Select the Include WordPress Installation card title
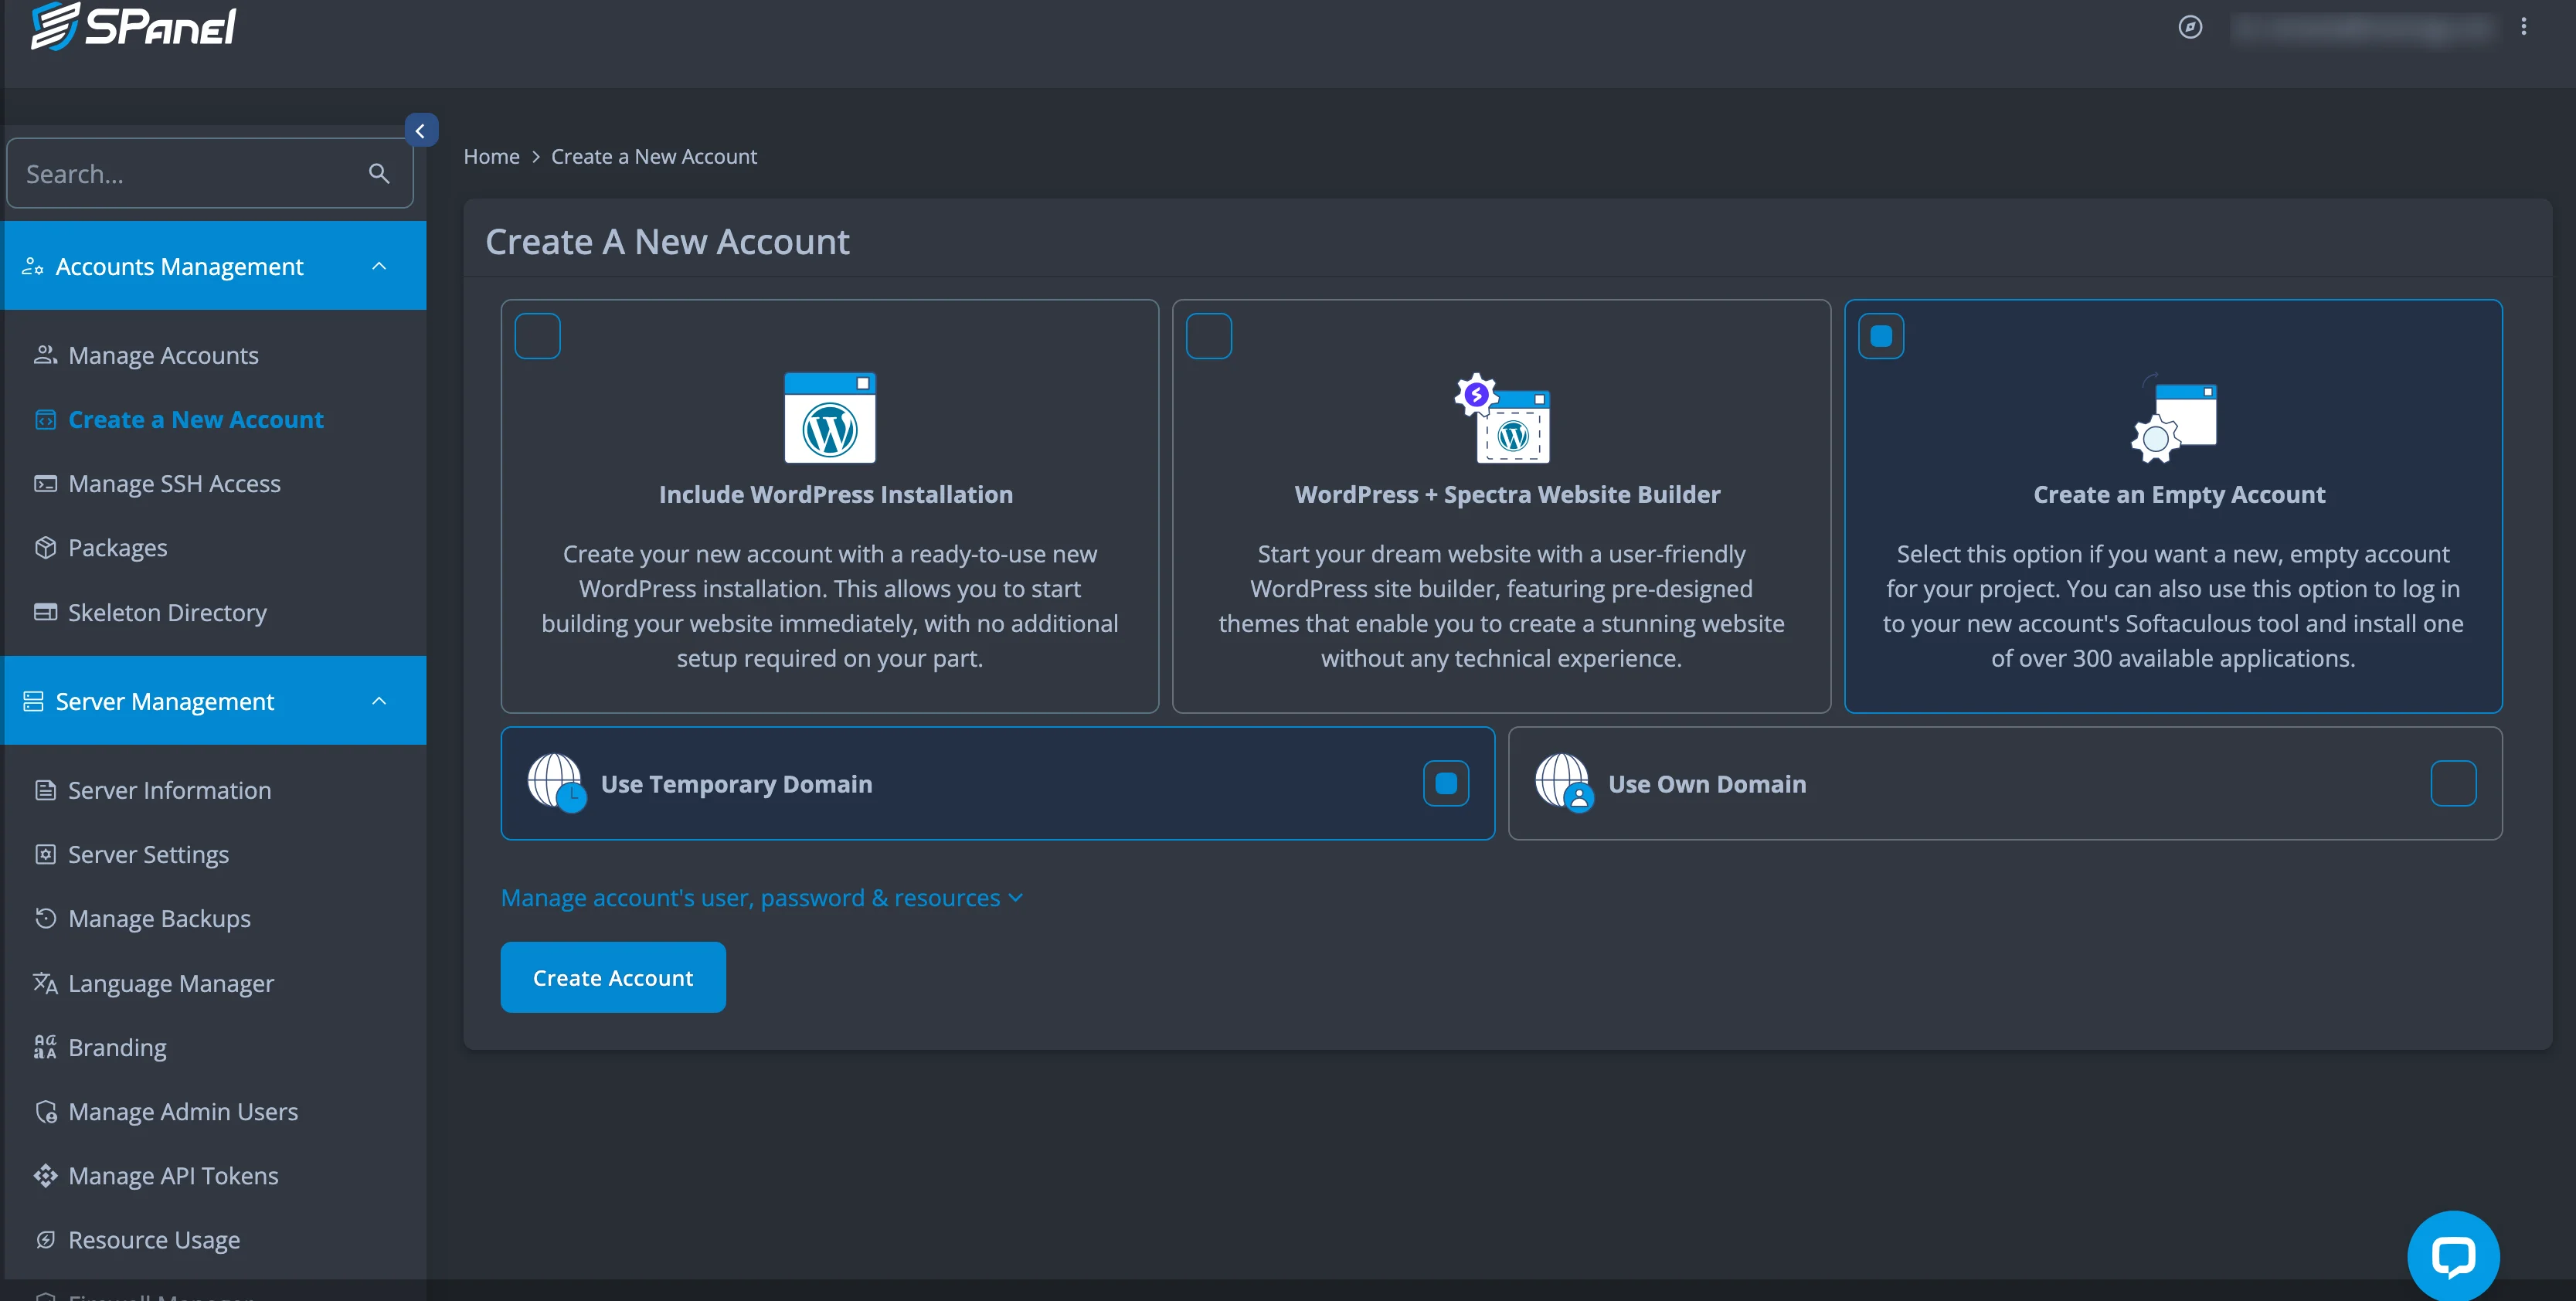The width and height of the screenshot is (2576, 1301). pyautogui.click(x=835, y=494)
